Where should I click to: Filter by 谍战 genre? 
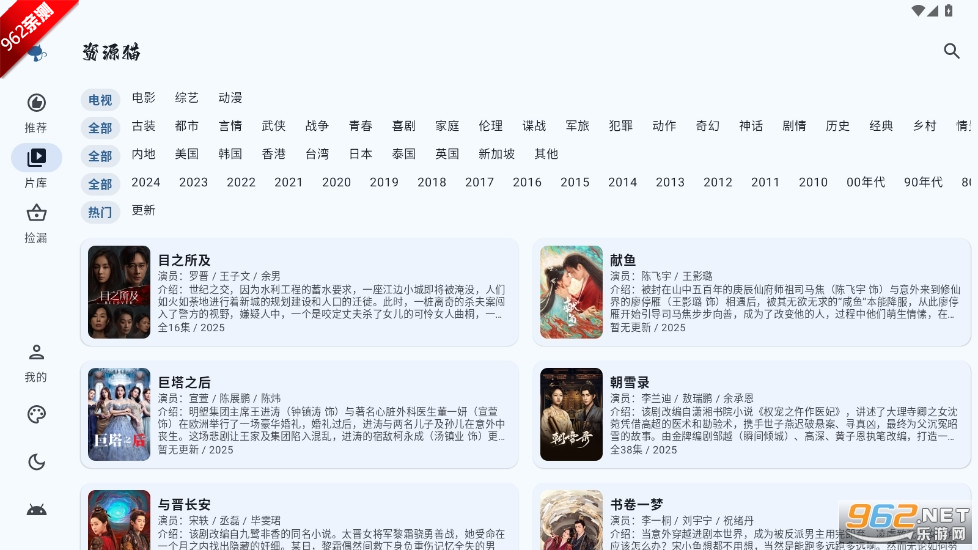coord(534,126)
